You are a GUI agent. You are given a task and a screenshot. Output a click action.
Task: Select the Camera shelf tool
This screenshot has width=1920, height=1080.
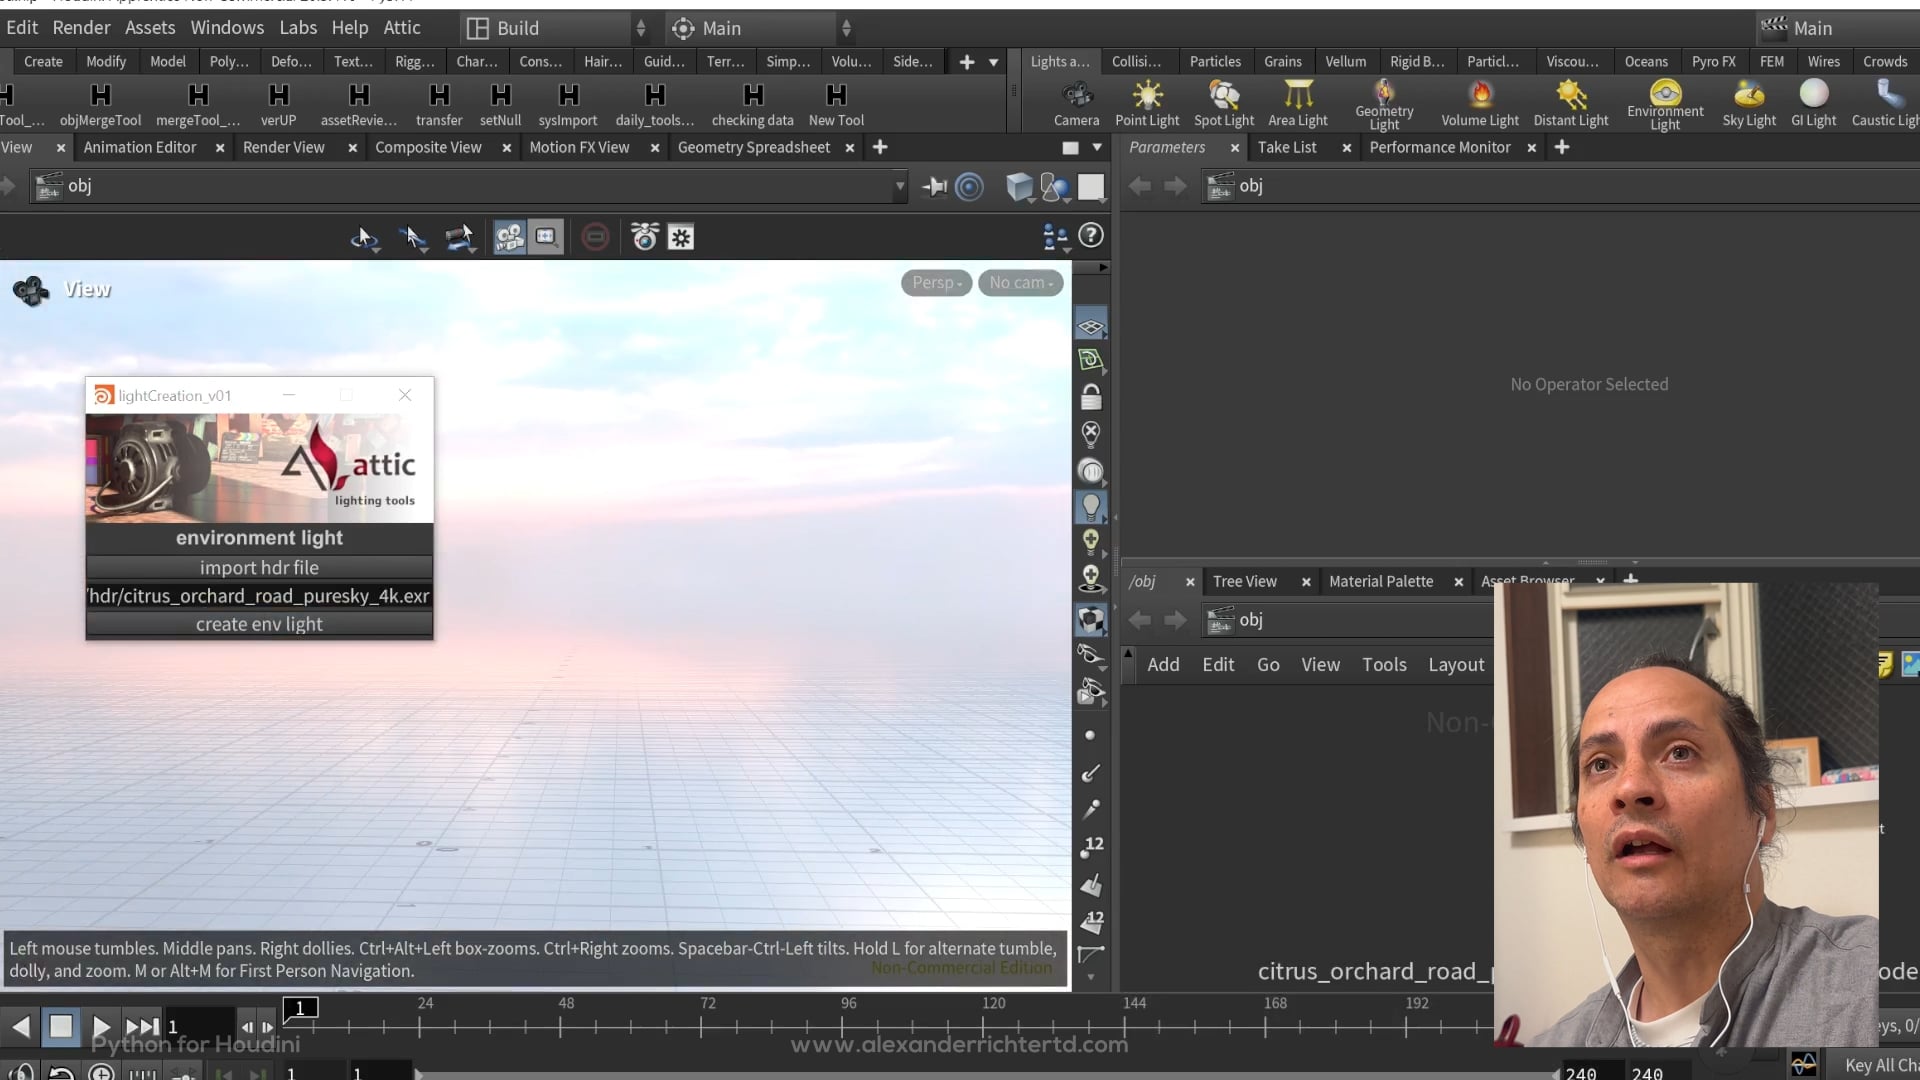click(x=1076, y=104)
